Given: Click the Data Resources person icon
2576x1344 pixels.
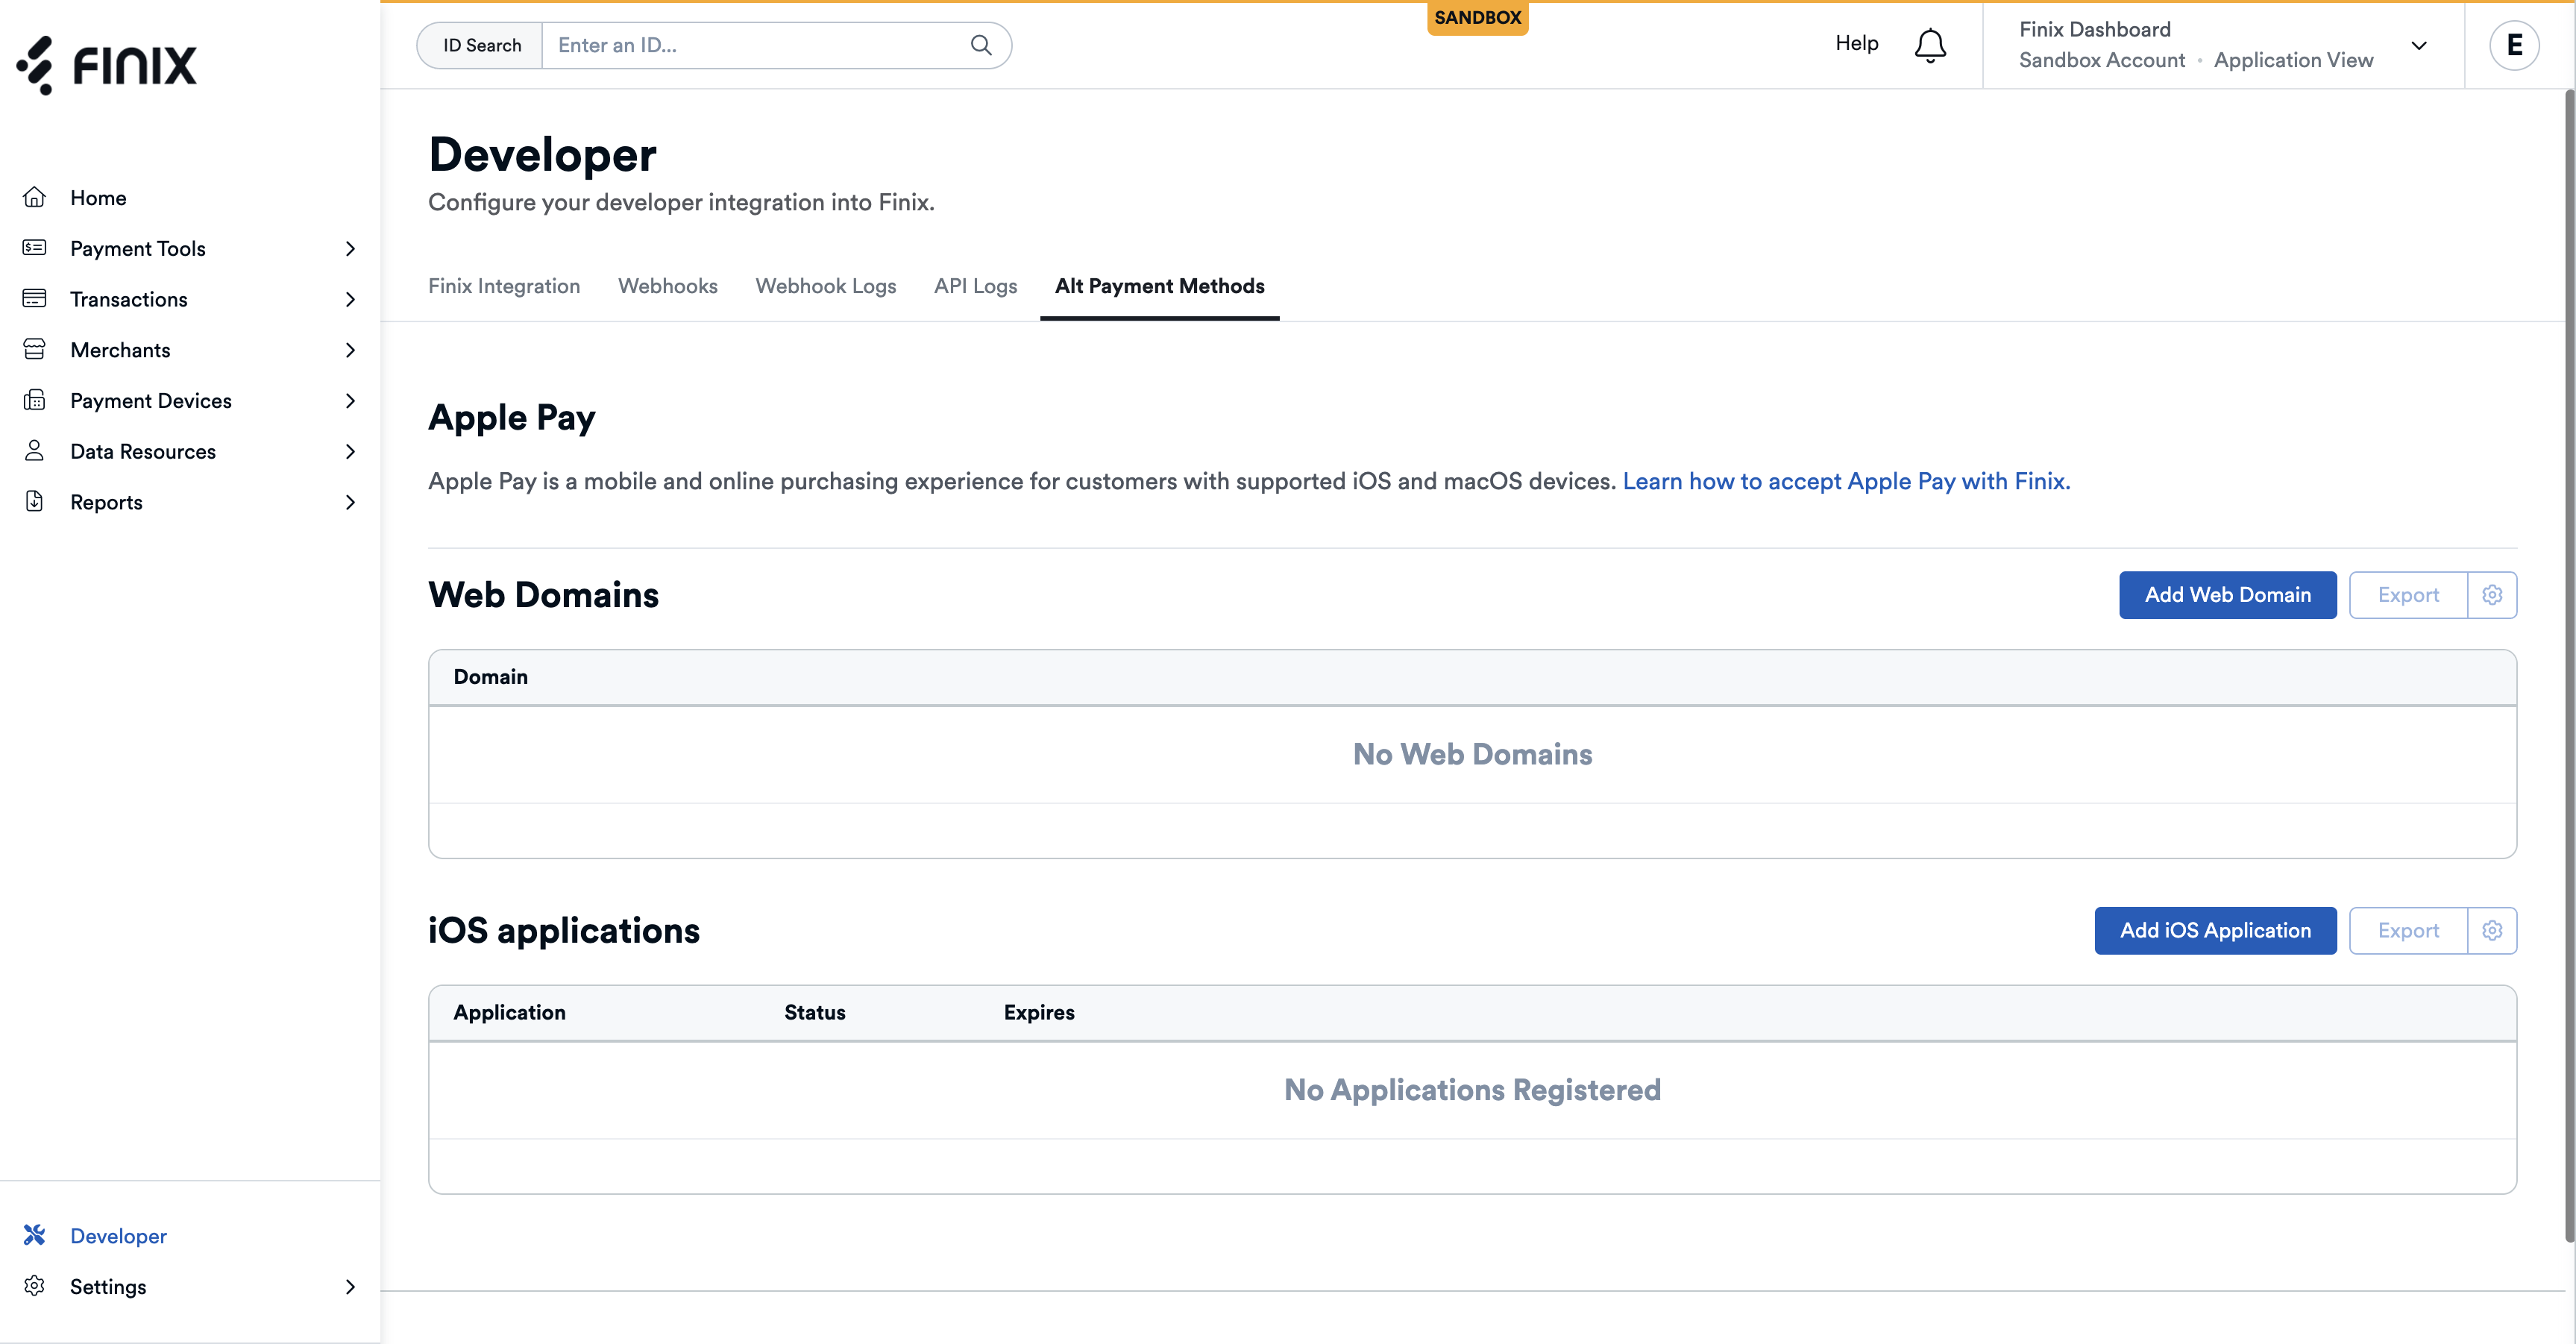Looking at the screenshot, I should (35, 451).
